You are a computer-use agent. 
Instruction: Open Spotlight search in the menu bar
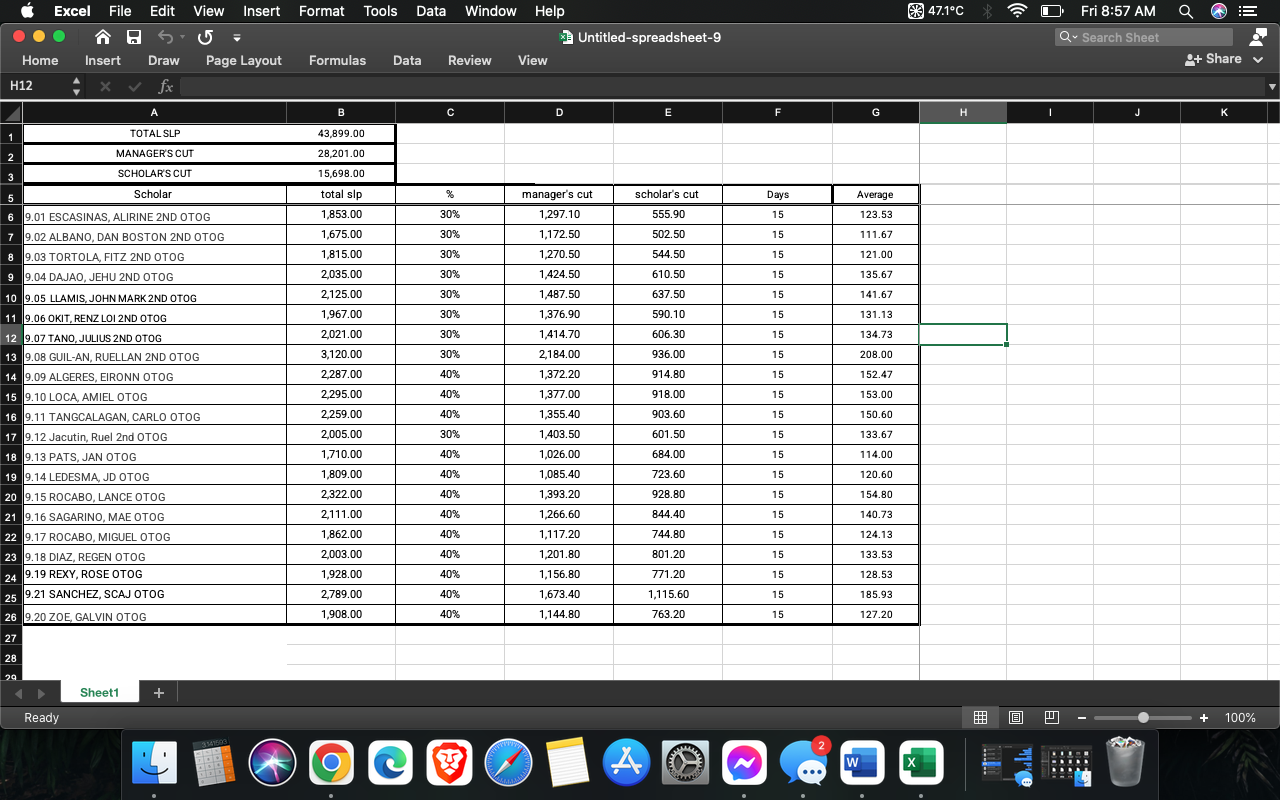click(1186, 11)
